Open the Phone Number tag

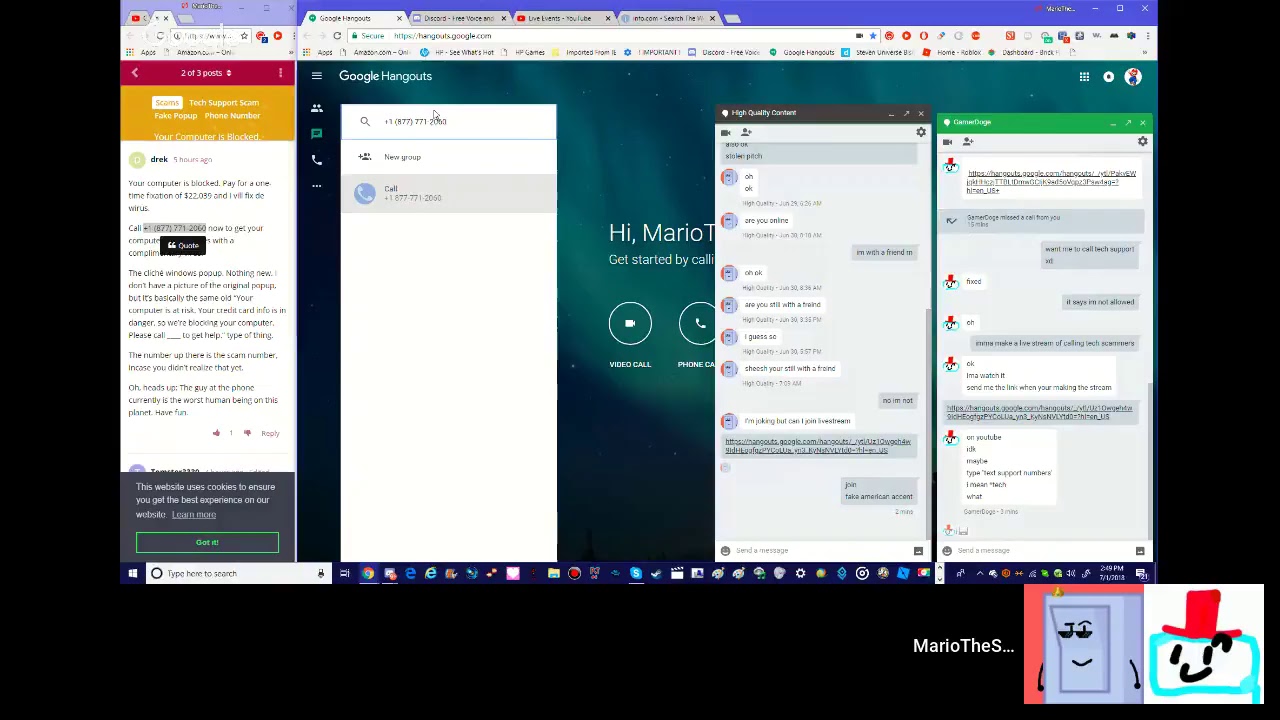[232, 116]
